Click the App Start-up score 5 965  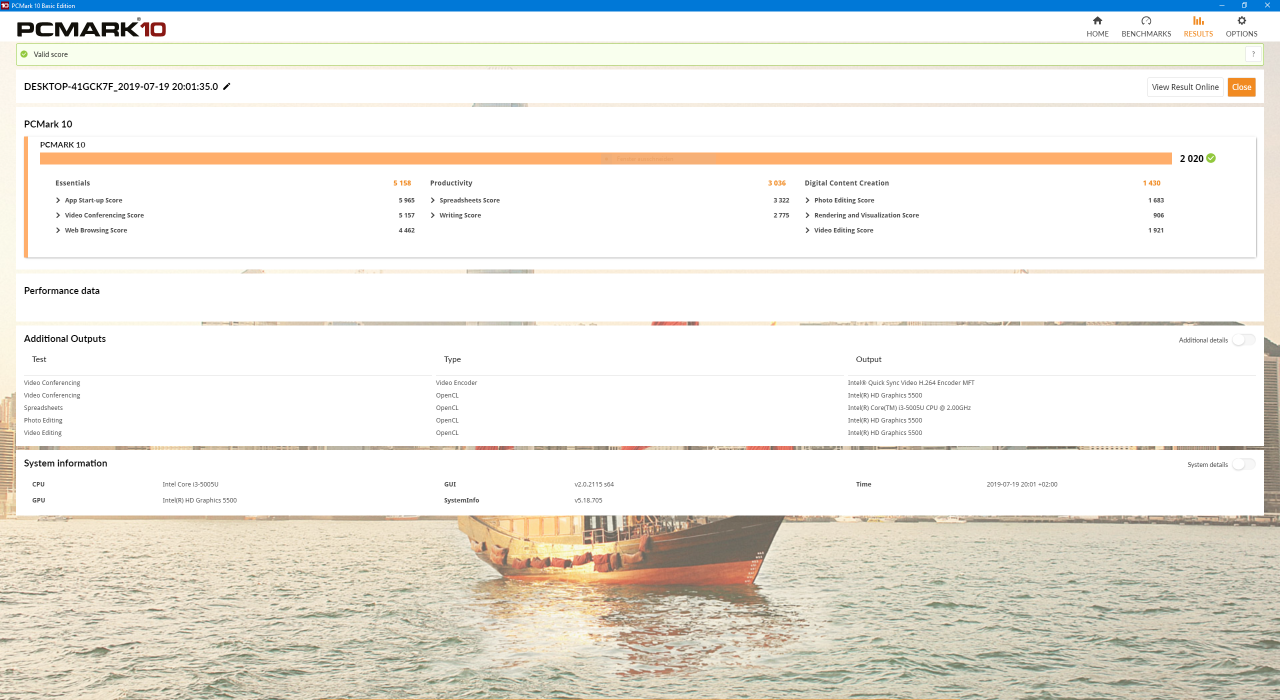click(406, 200)
